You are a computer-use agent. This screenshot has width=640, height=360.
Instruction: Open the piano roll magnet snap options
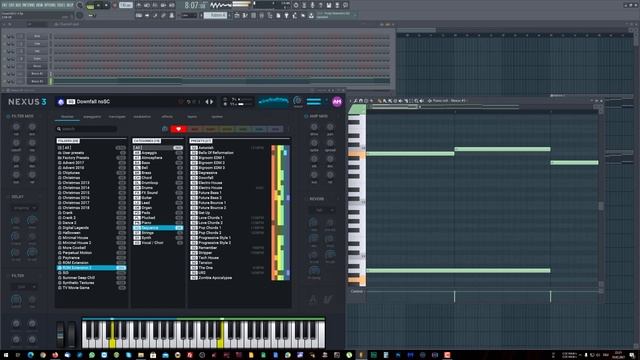coord(361,100)
